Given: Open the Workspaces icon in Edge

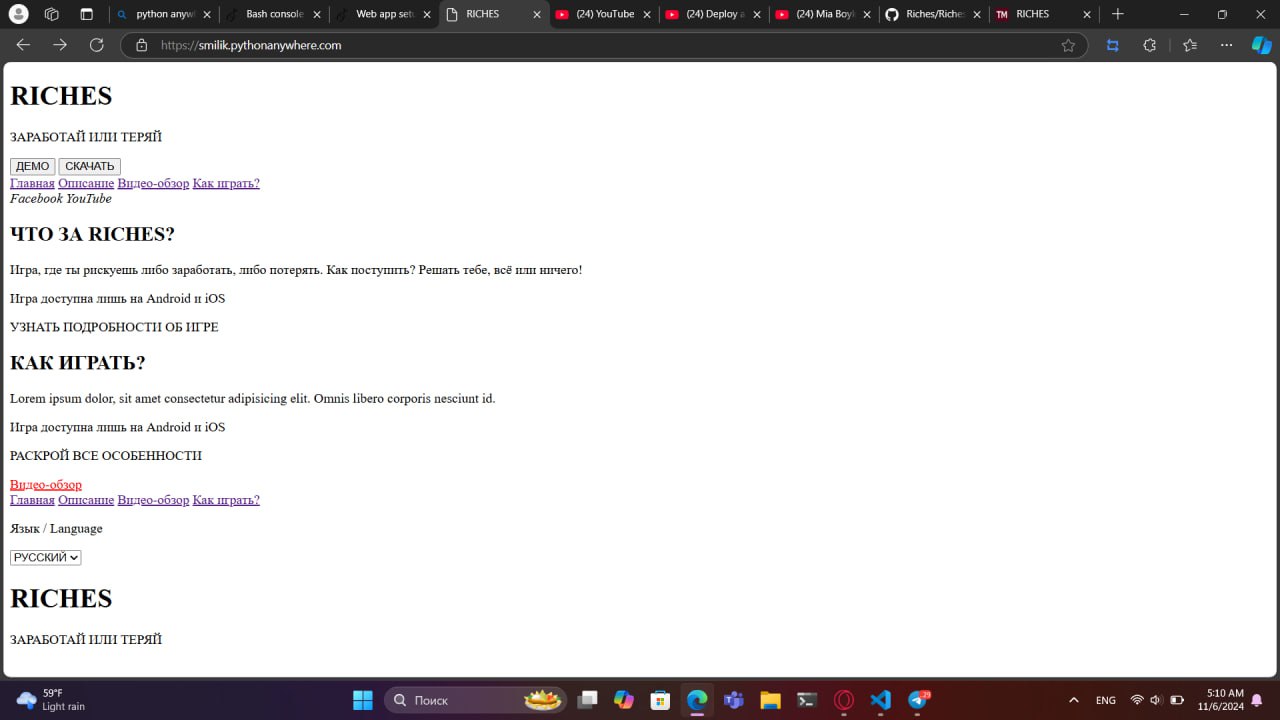Looking at the screenshot, I should point(52,14).
